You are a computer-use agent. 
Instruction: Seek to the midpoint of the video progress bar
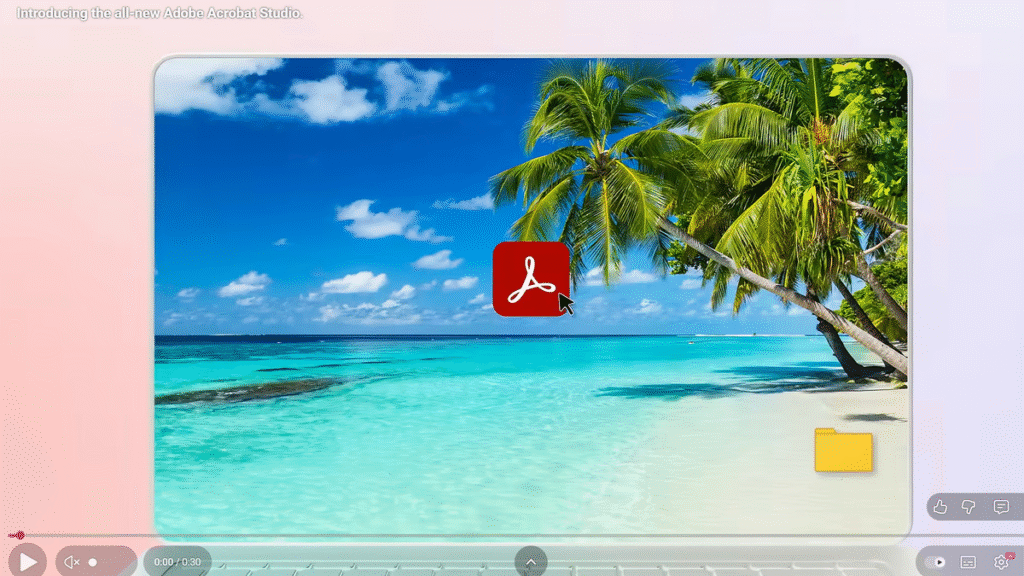pyautogui.click(x=512, y=536)
